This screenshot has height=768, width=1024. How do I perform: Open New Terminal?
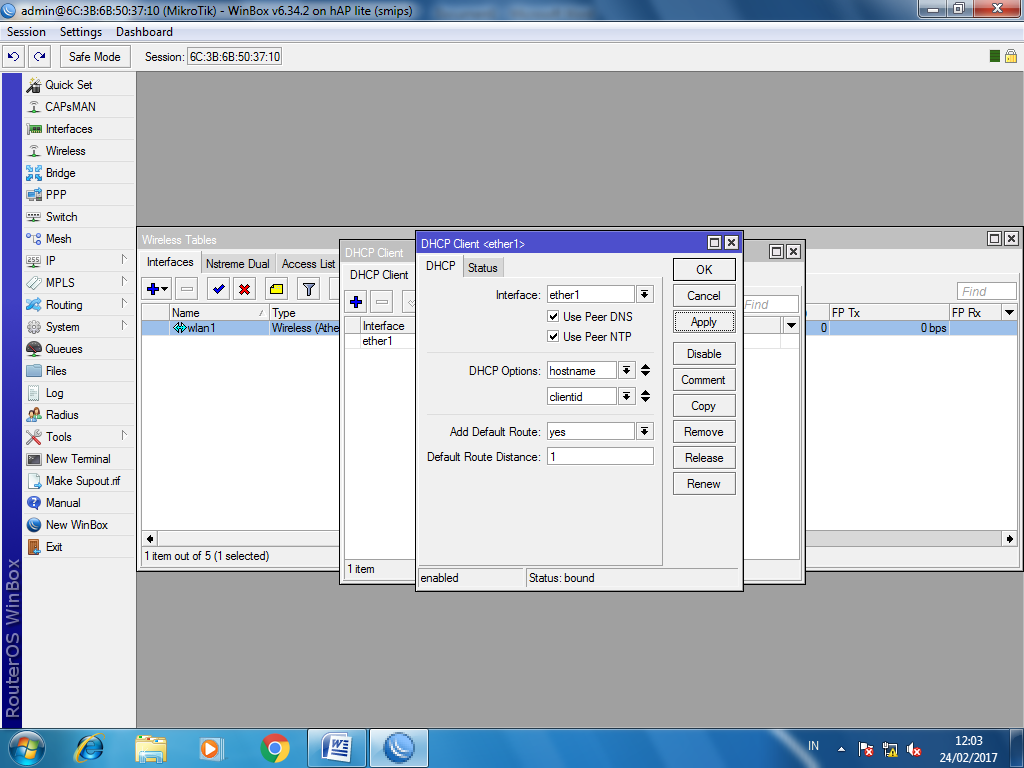click(x=78, y=459)
